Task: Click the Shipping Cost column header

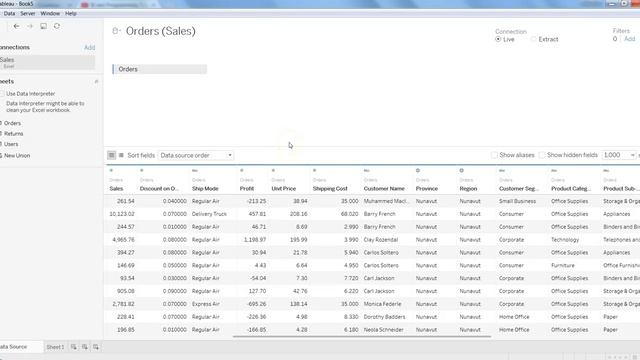Action: tap(330, 189)
